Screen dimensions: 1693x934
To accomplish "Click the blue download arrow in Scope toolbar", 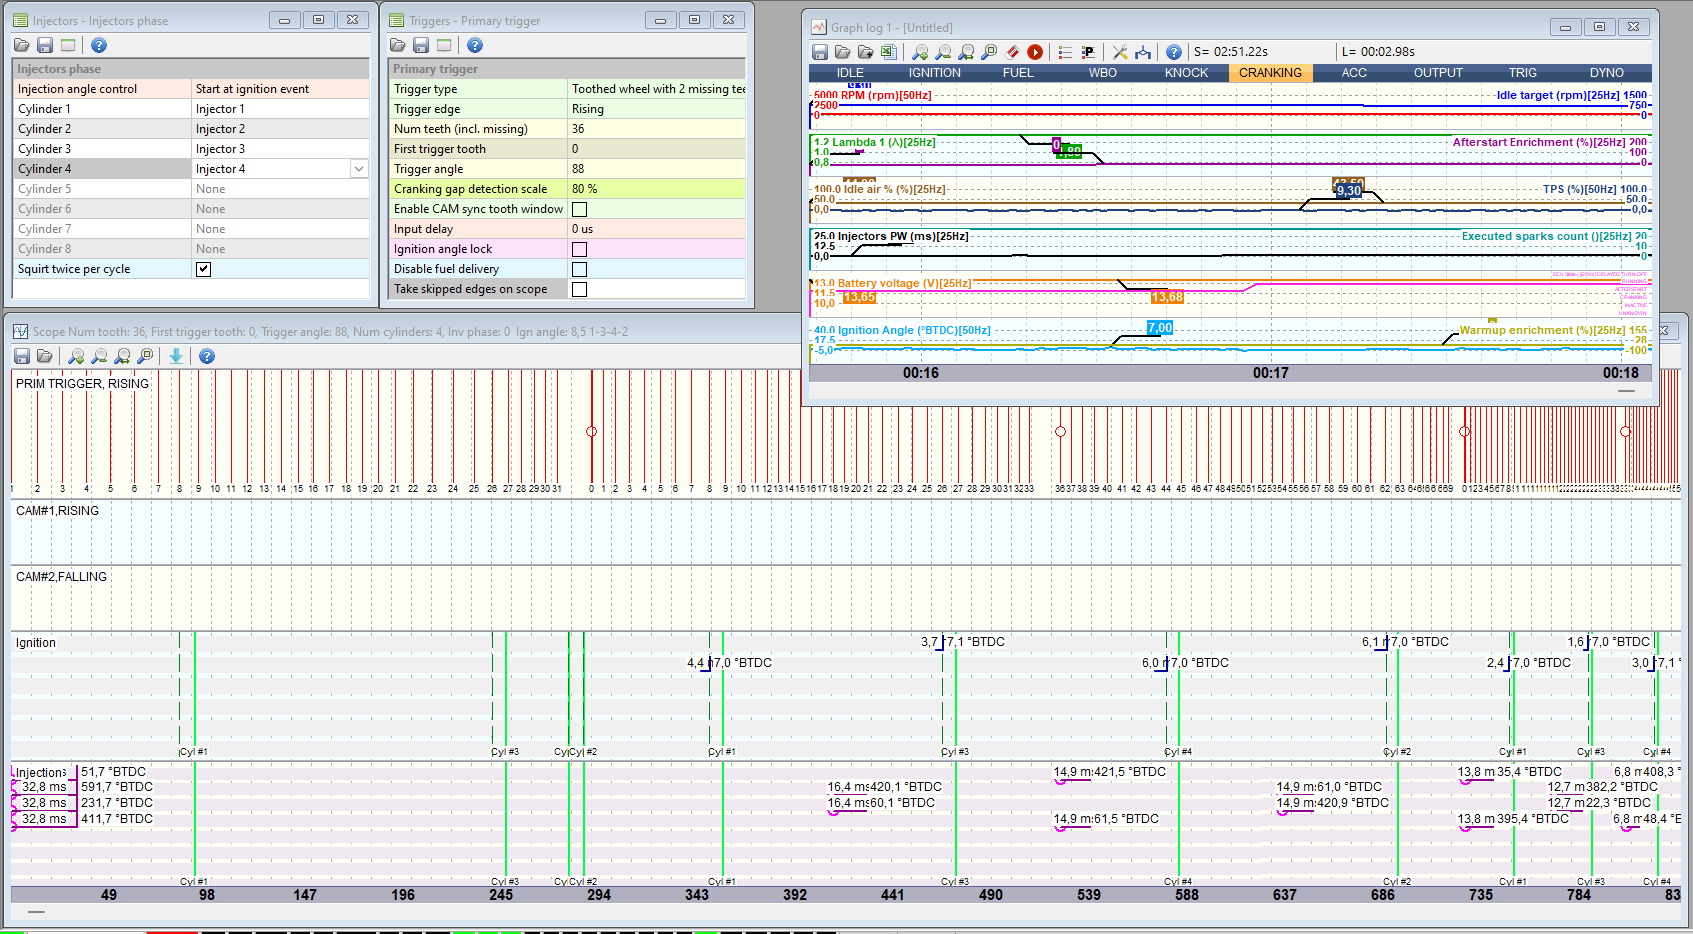I will tap(176, 356).
